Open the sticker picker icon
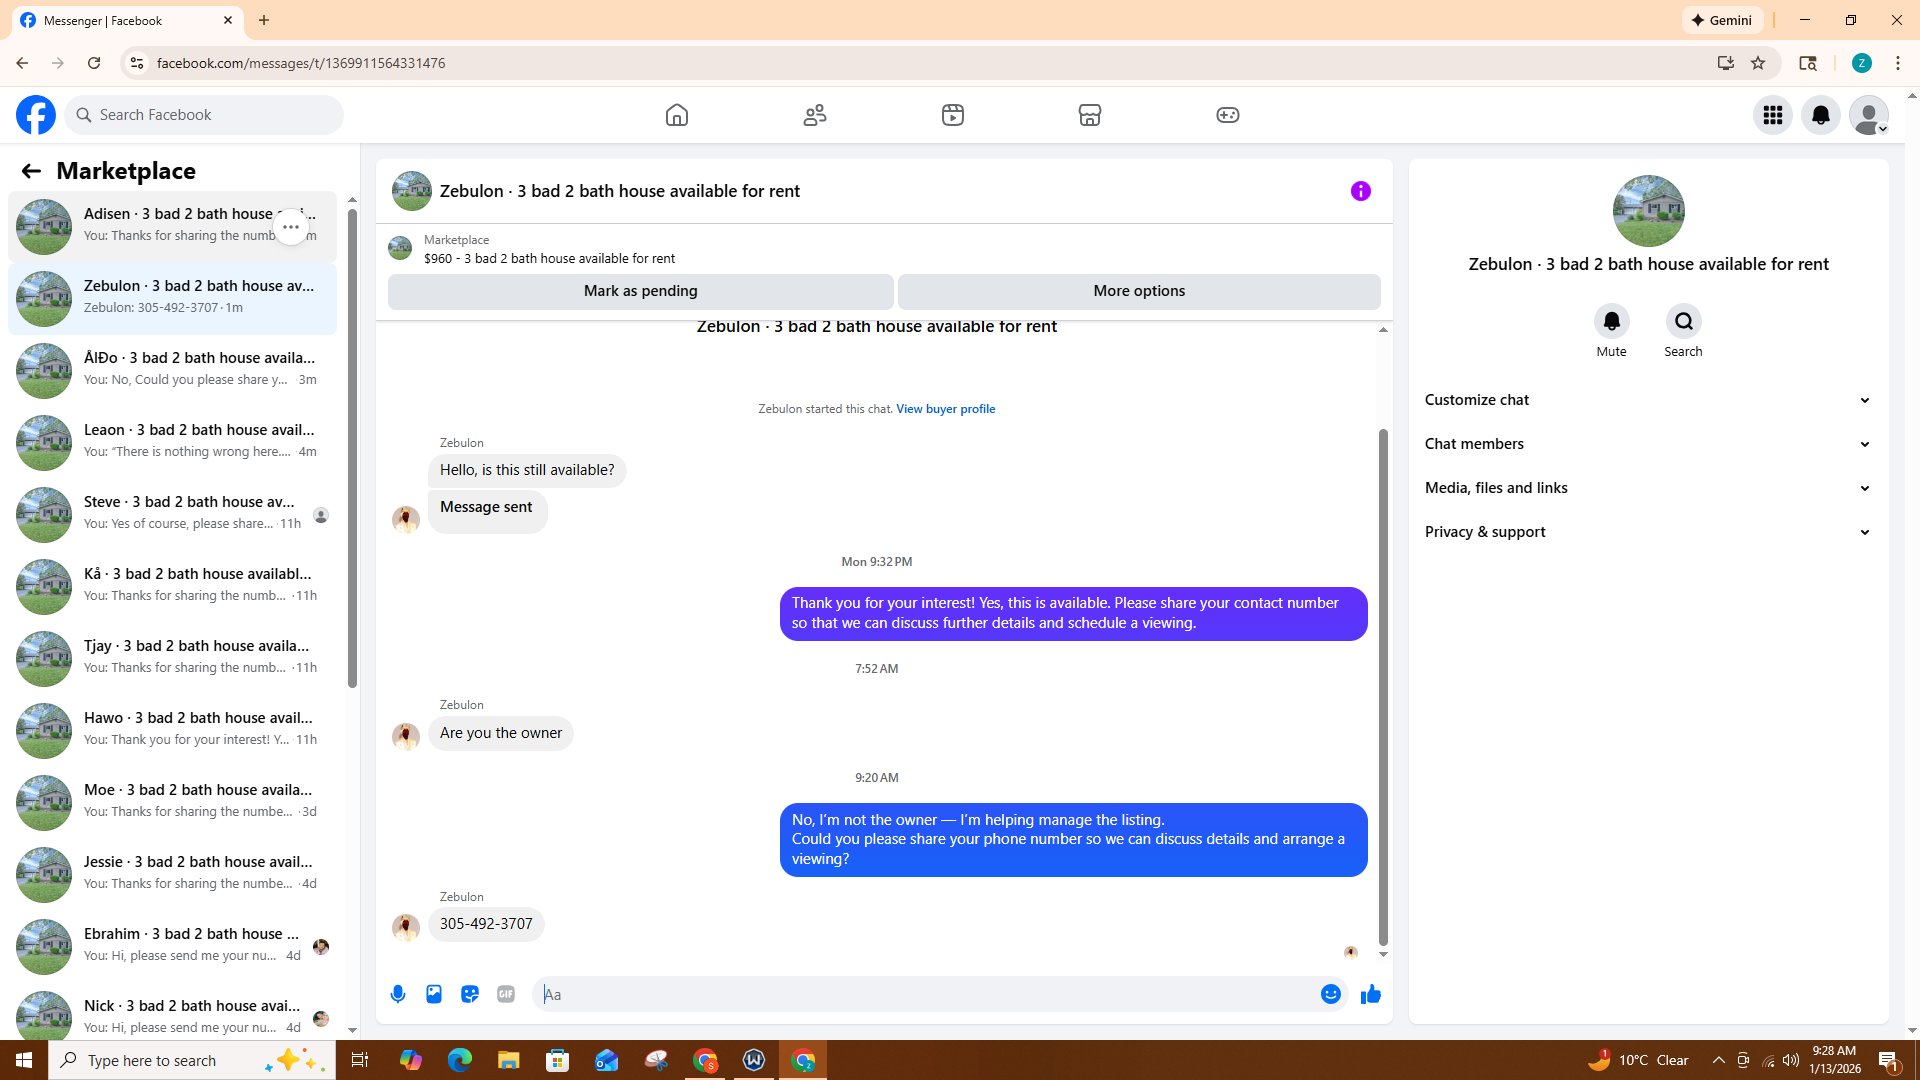Screen dimensions: 1920x1080 click(x=470, y=994)
